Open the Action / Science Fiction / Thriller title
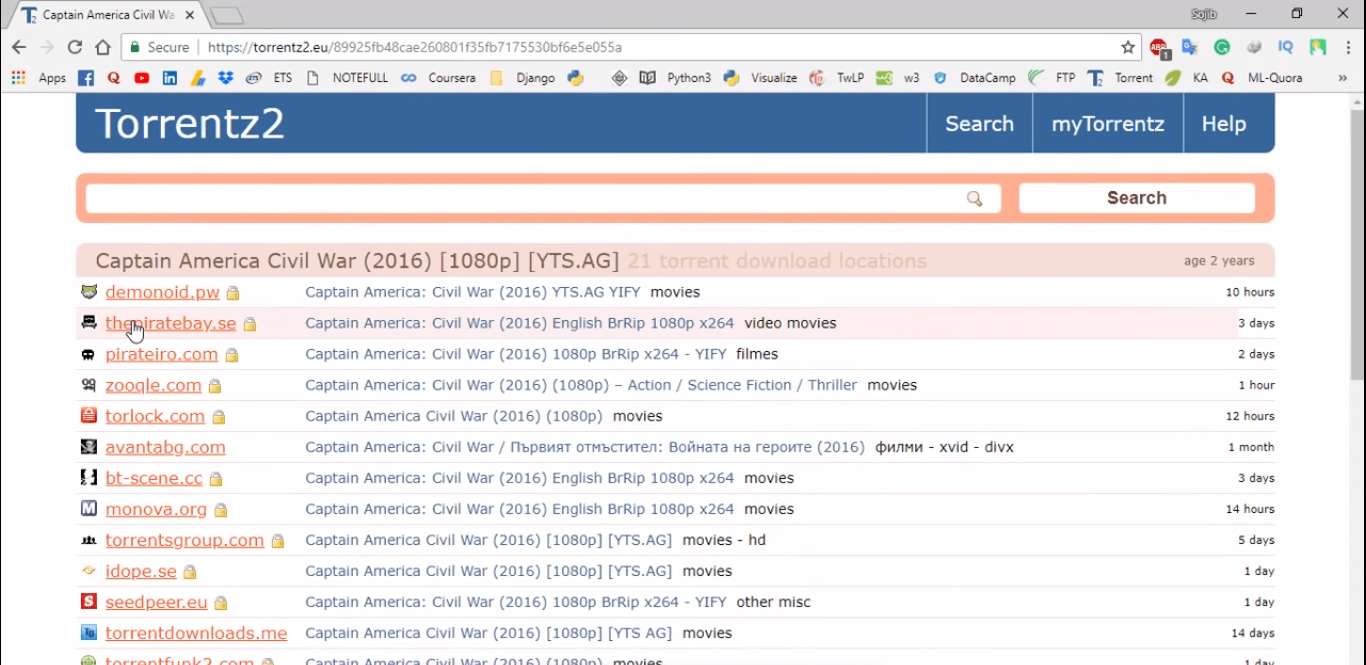This screenshot has height=665, width=1366. (x=581, y=385)
